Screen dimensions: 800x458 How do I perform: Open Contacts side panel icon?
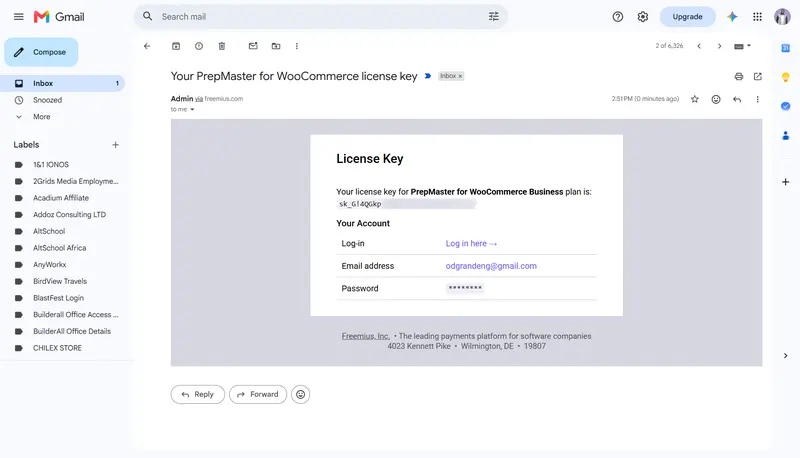pyautogui.click(x=786, y=136)
